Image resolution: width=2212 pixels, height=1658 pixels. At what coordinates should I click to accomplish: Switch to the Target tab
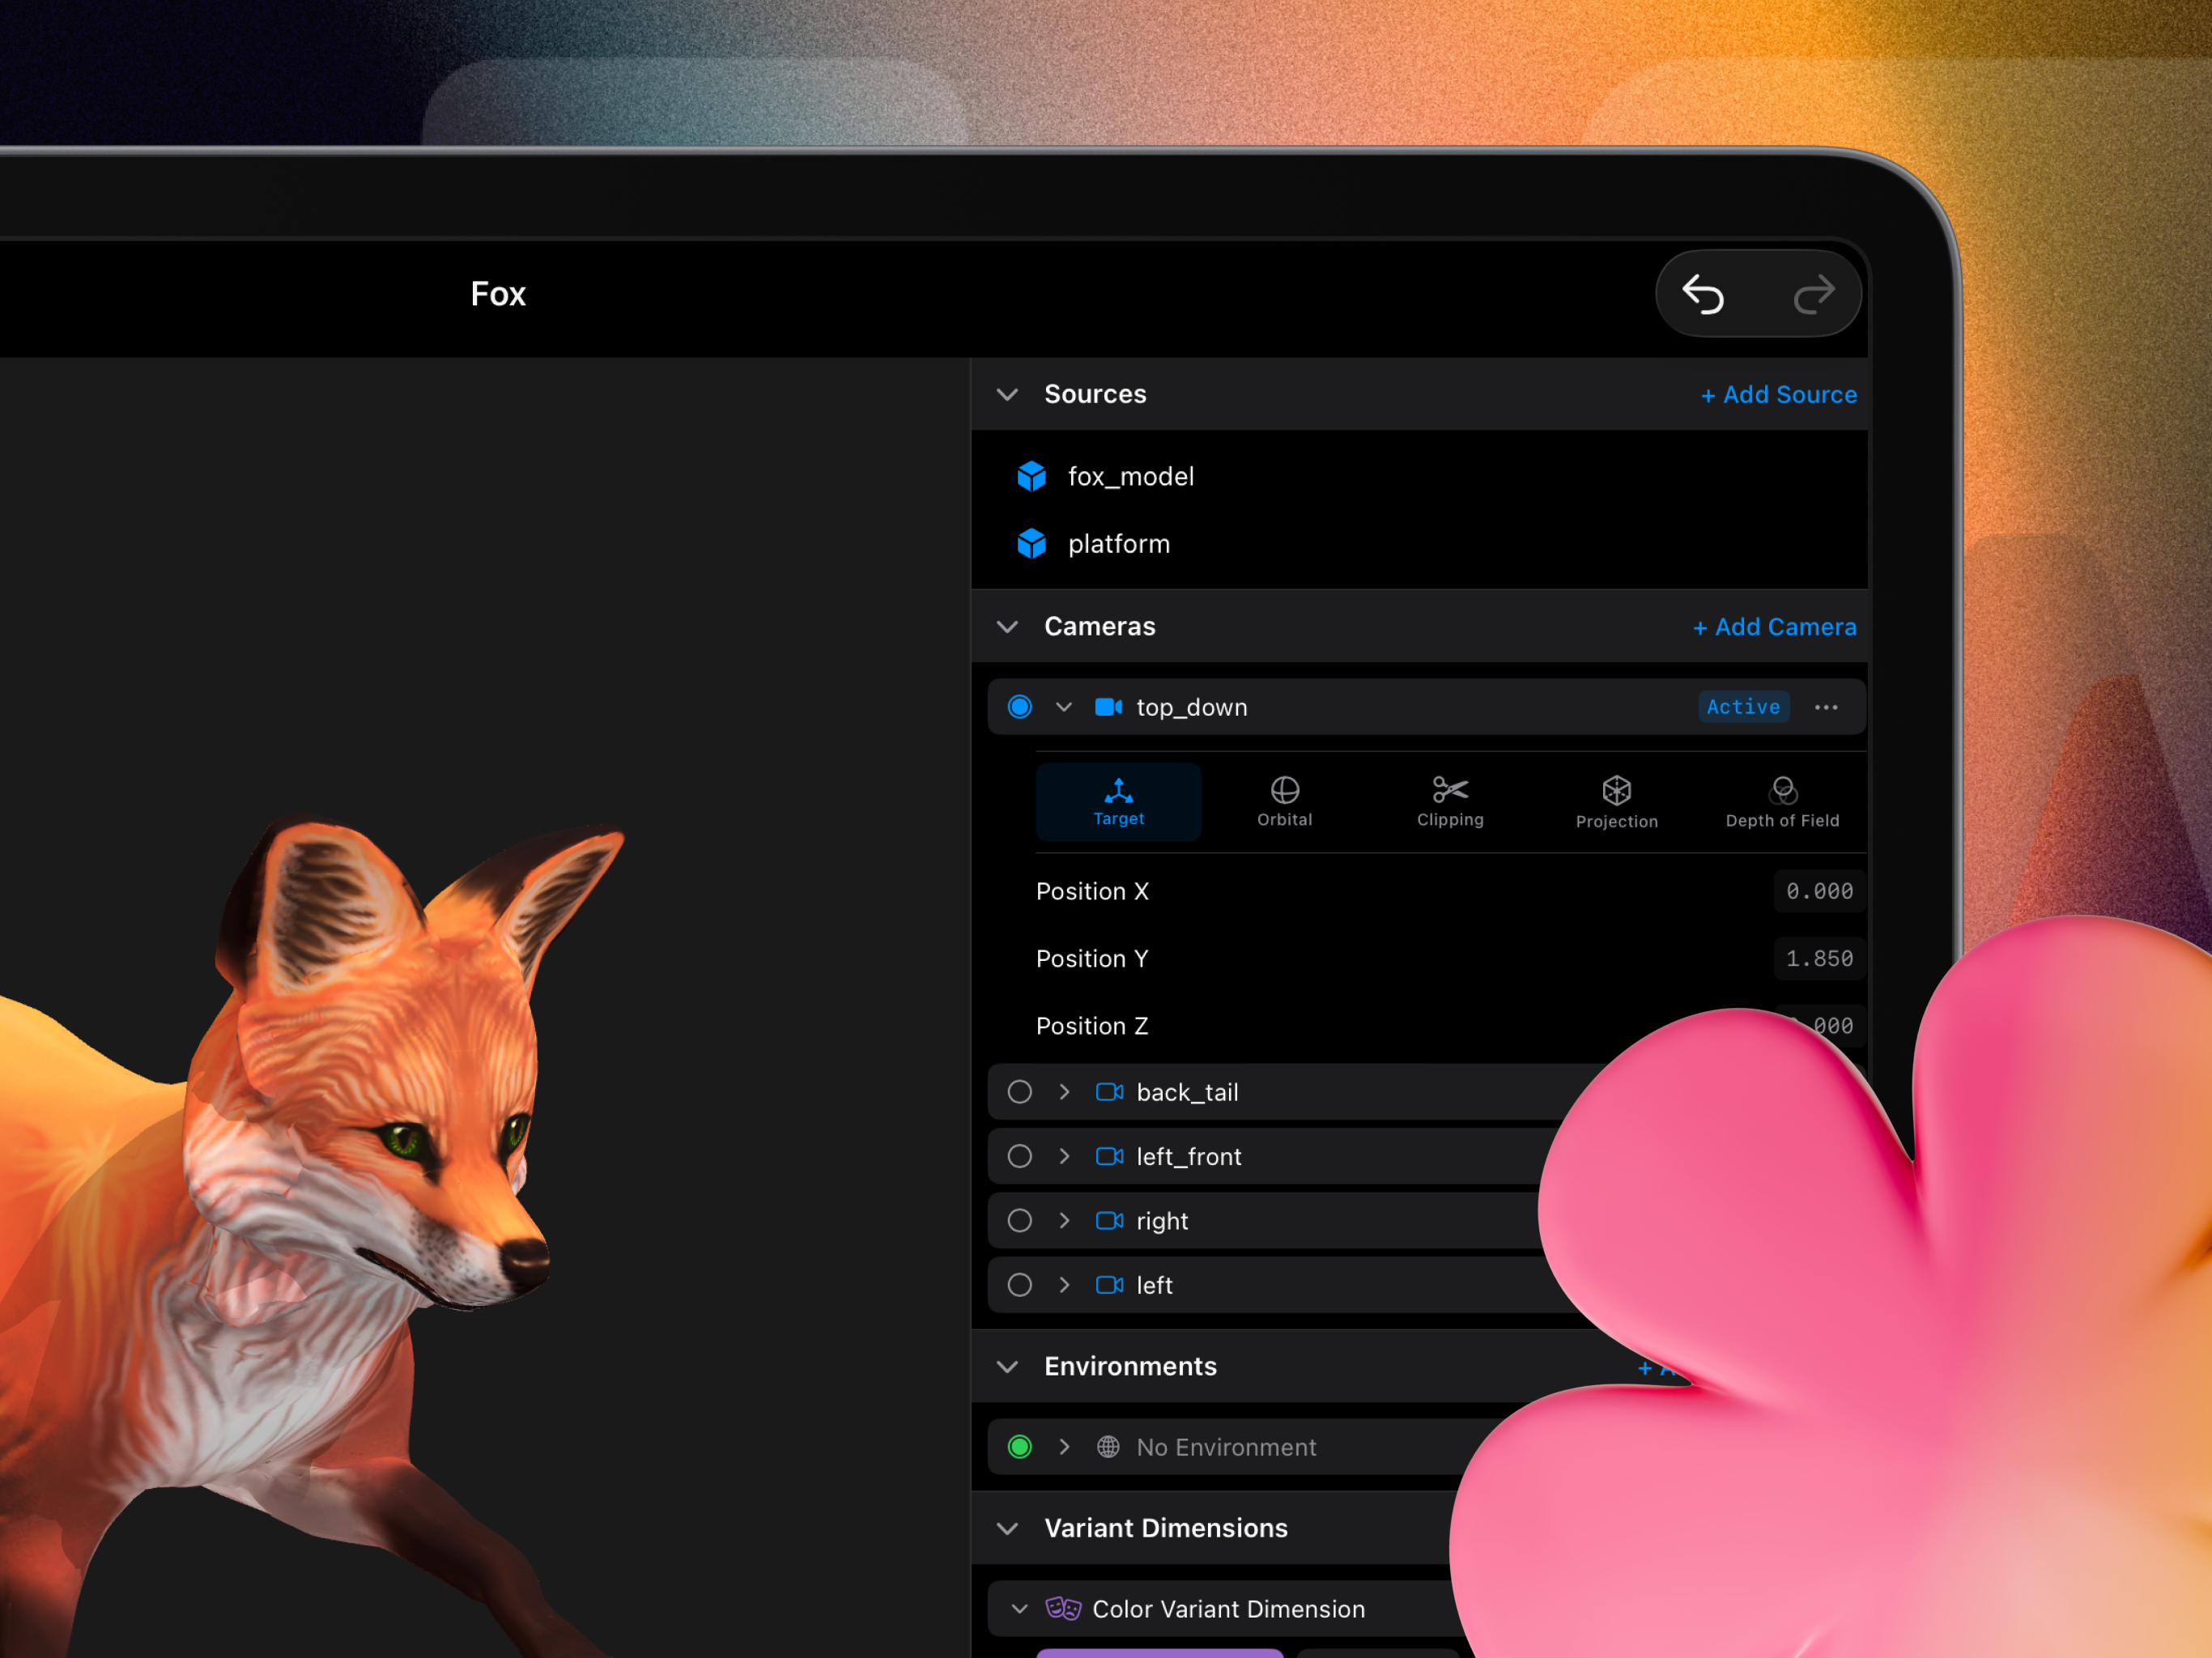1118,802
